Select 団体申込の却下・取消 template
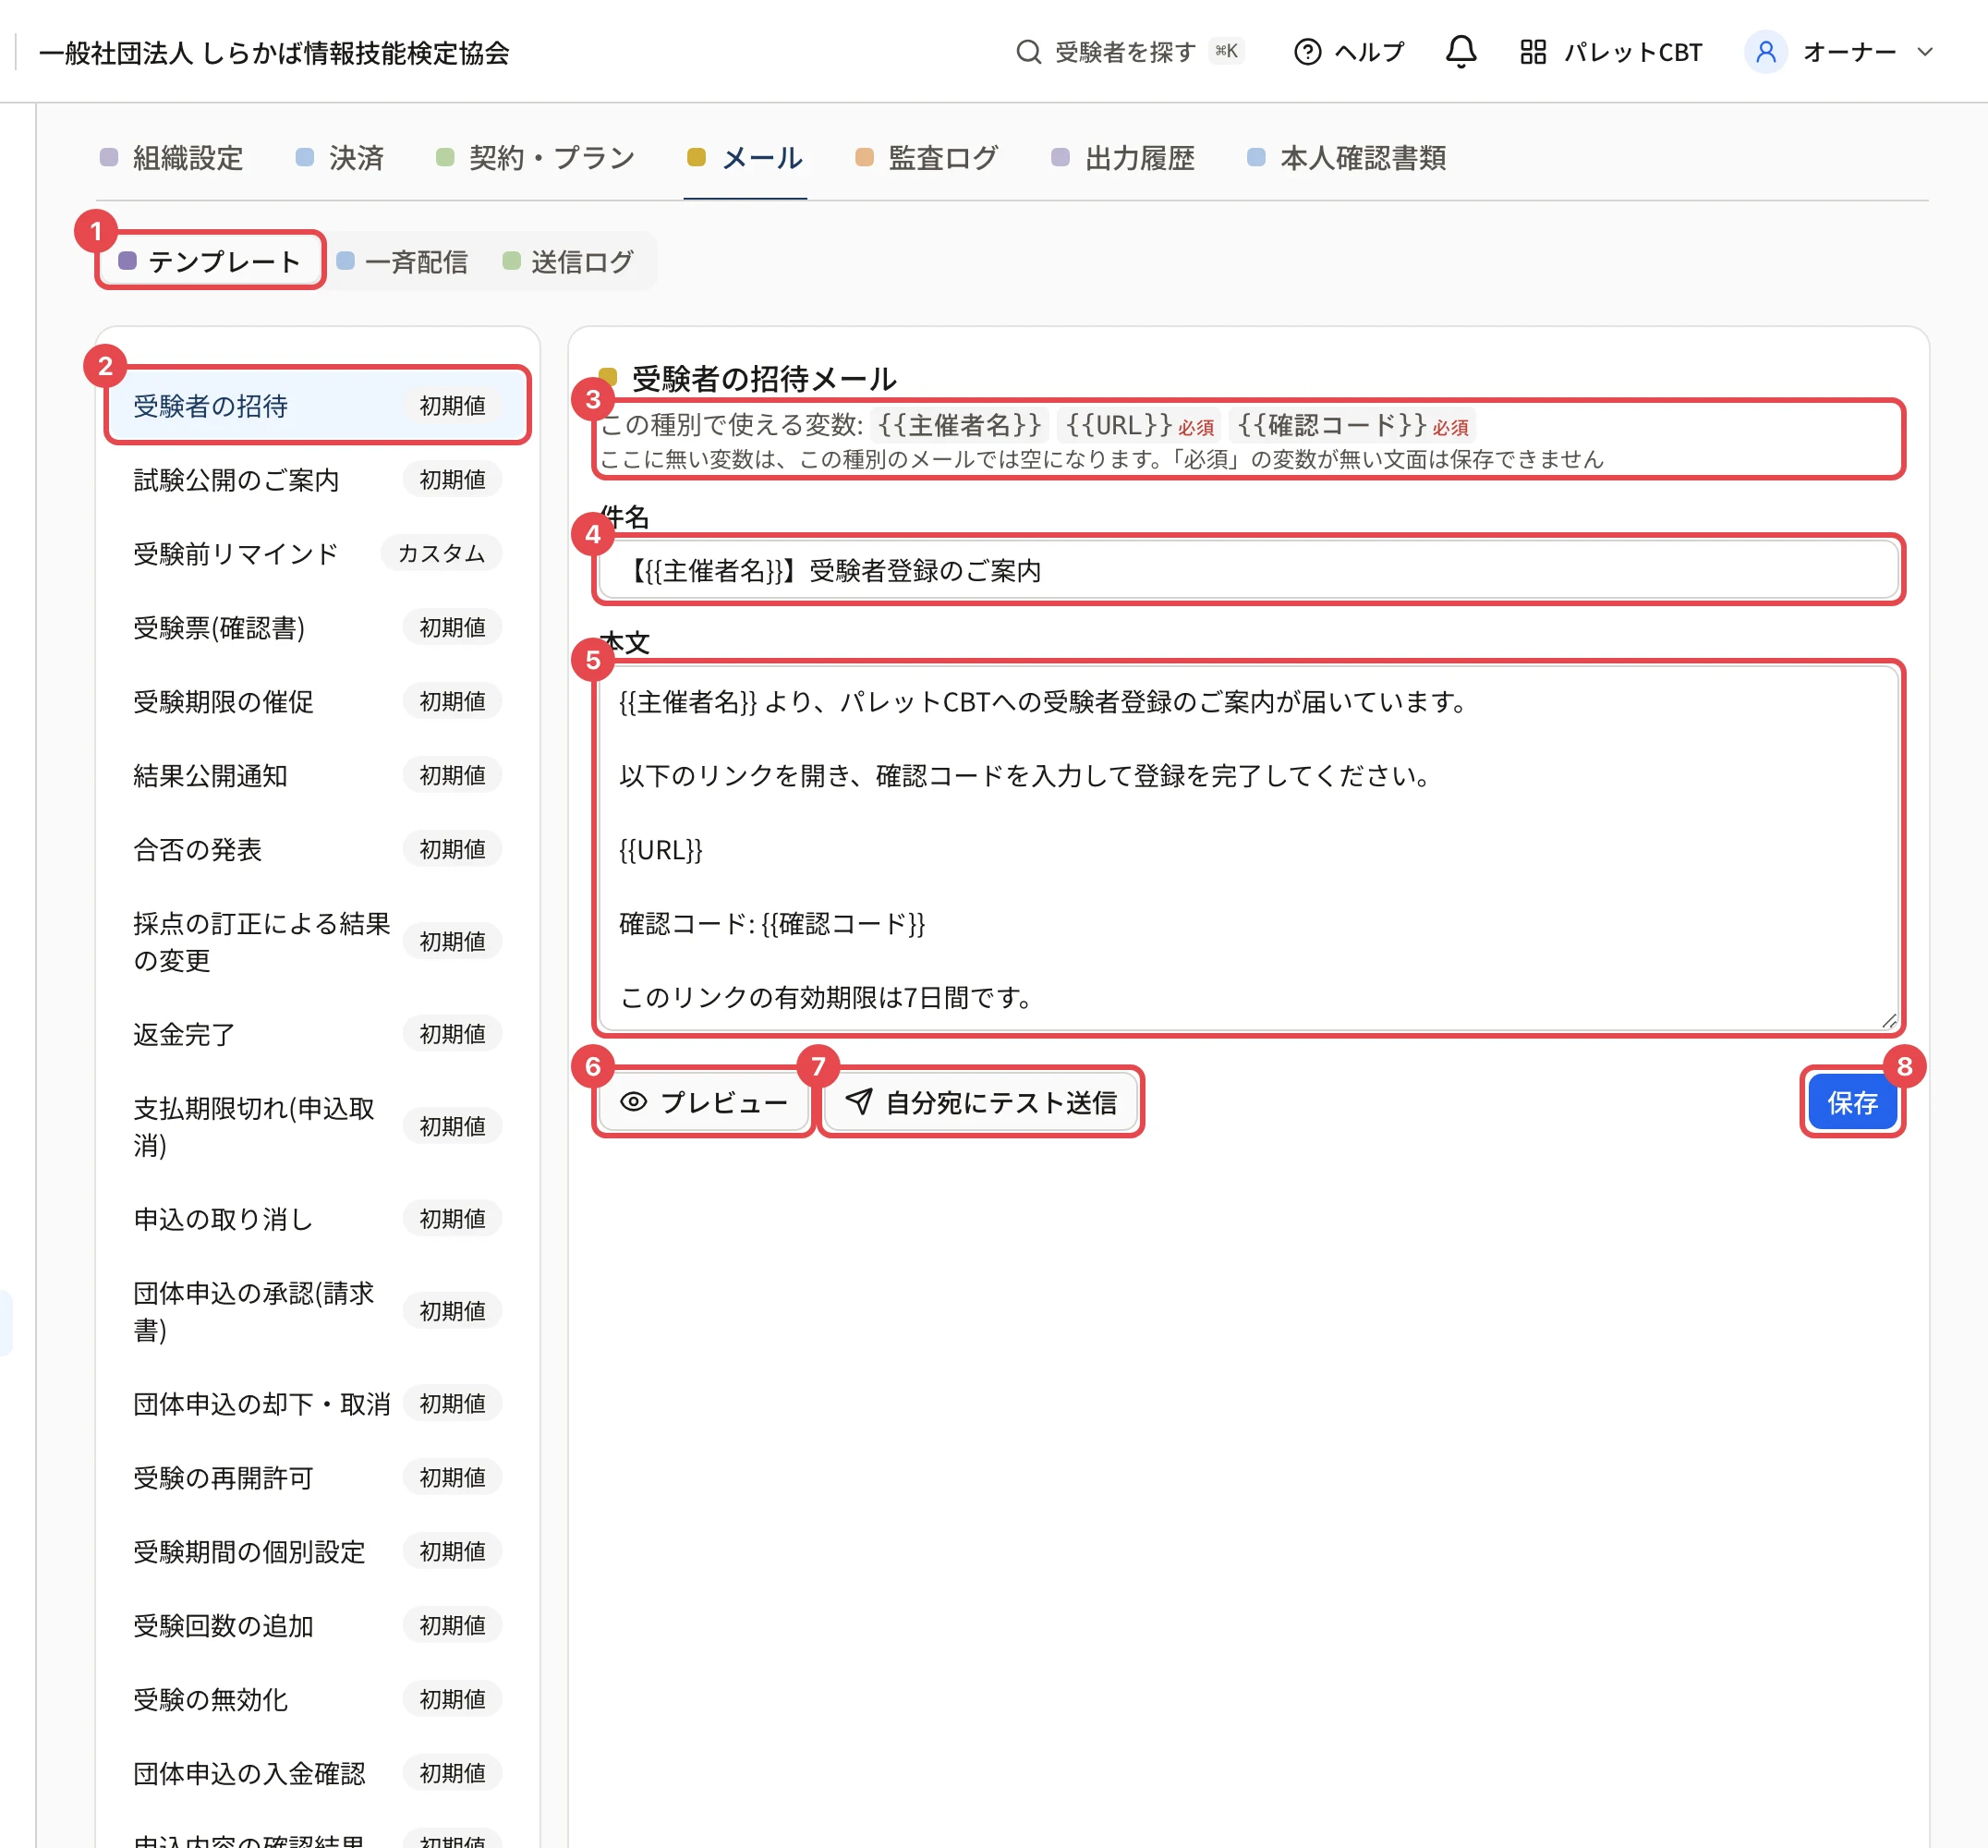The width and height of the screenshot is (1988, 1848). point(316,1403)
